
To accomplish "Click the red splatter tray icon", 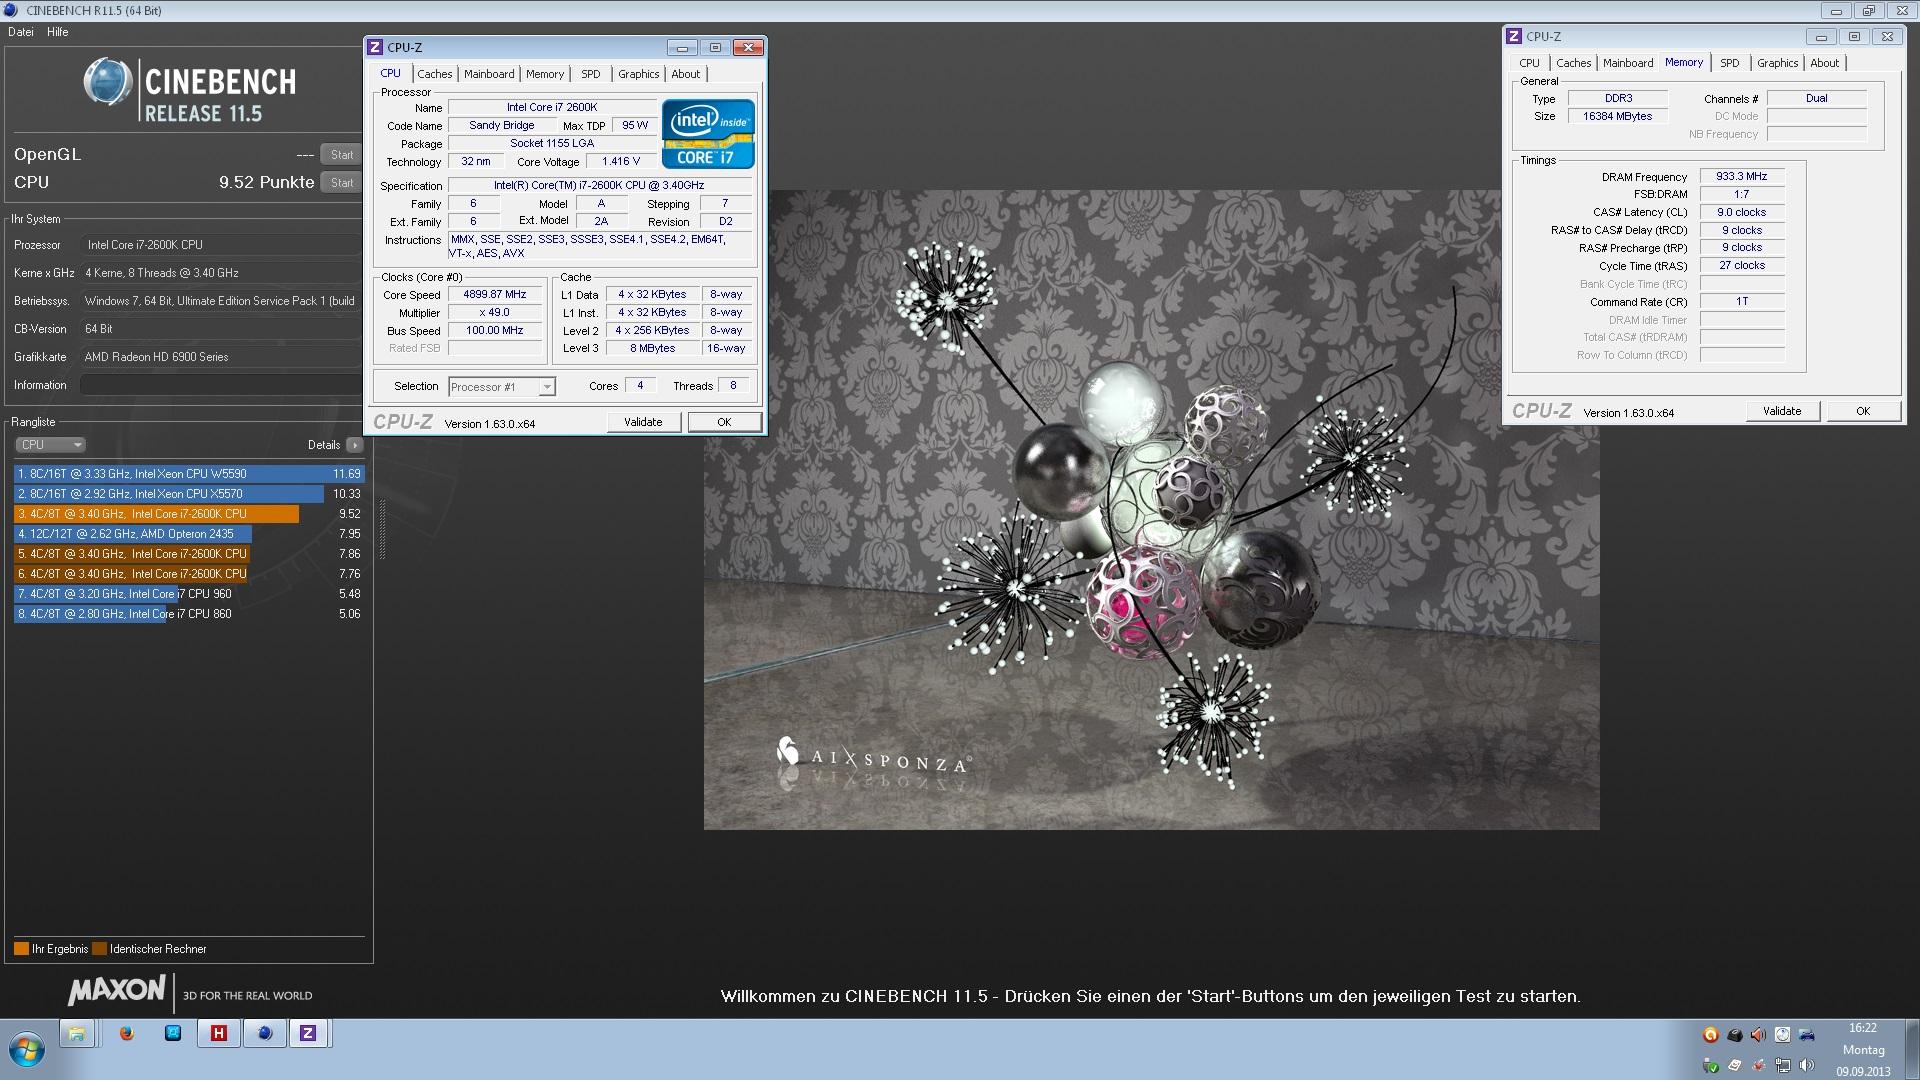I will pos(1758,1065).
